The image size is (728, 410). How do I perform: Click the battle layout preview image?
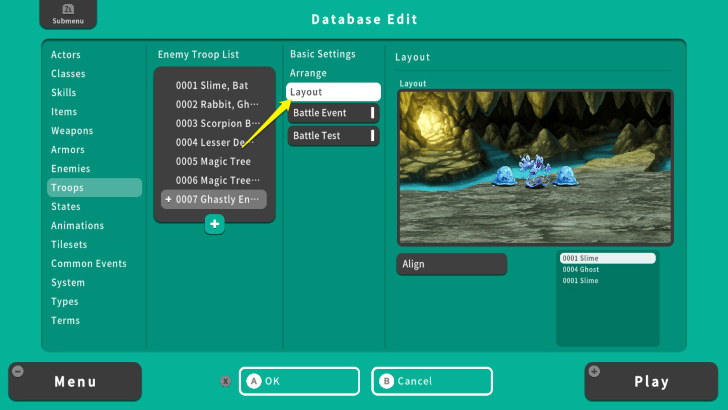click(535, 168)
